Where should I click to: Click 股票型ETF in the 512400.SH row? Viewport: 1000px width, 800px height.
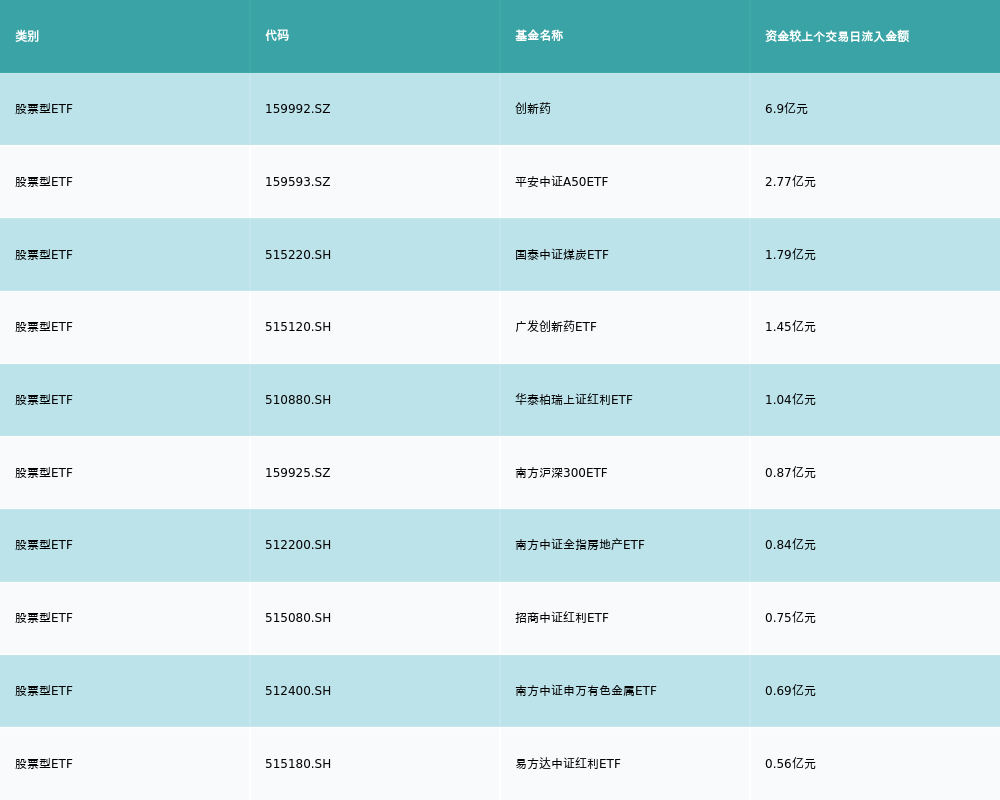pyautogui.click(x=44, y=691)
